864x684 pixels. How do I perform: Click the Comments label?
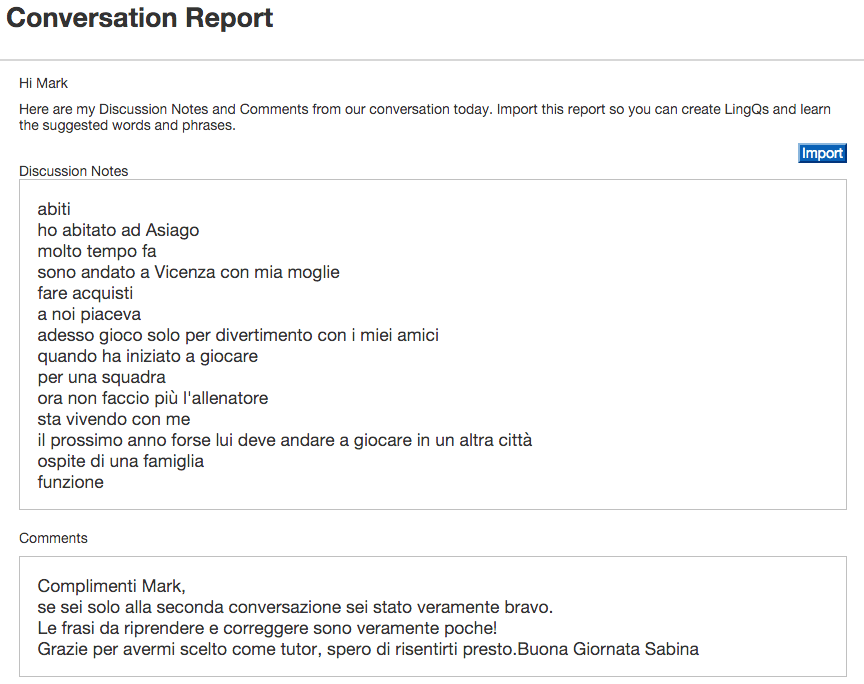pos(53,538)
